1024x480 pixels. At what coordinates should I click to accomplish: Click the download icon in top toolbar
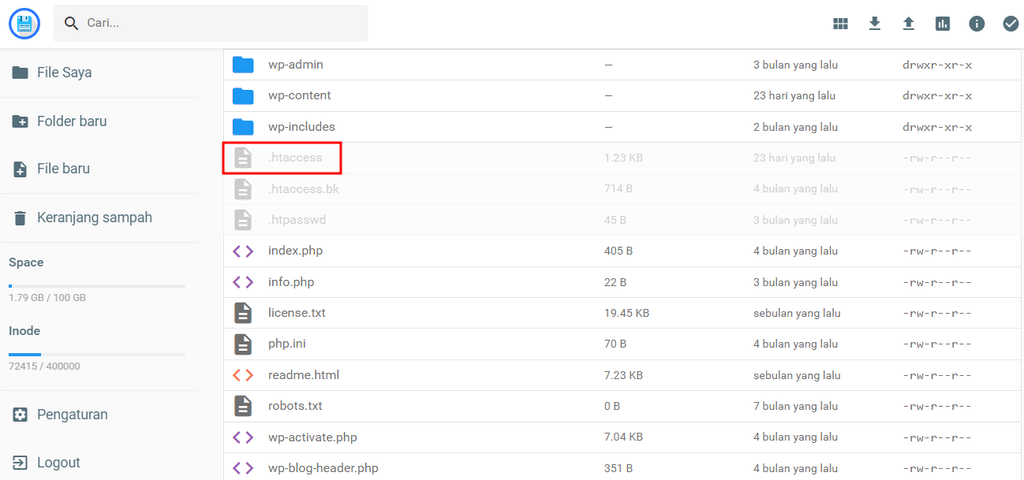point(874,24)
